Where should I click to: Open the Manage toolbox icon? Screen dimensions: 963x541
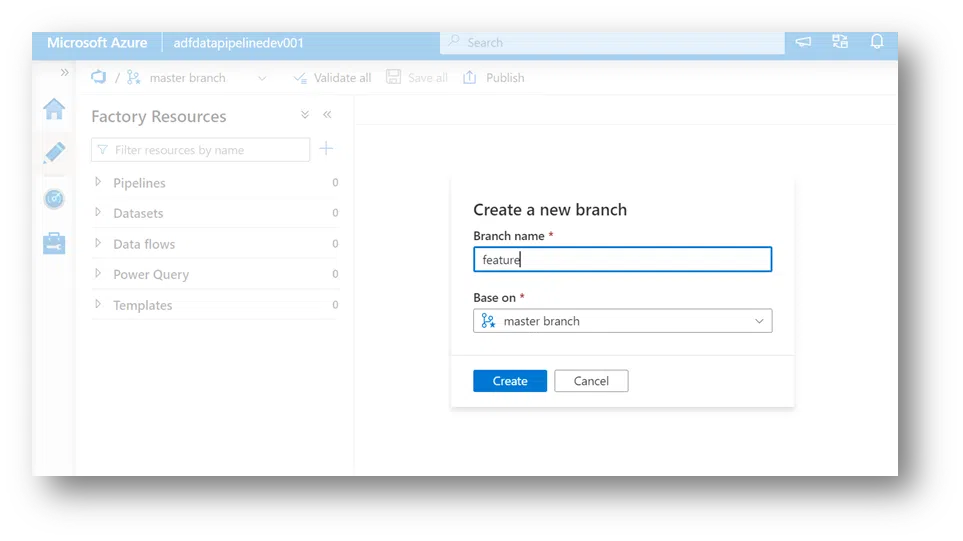pyautogui.click(x=54, y=243)
